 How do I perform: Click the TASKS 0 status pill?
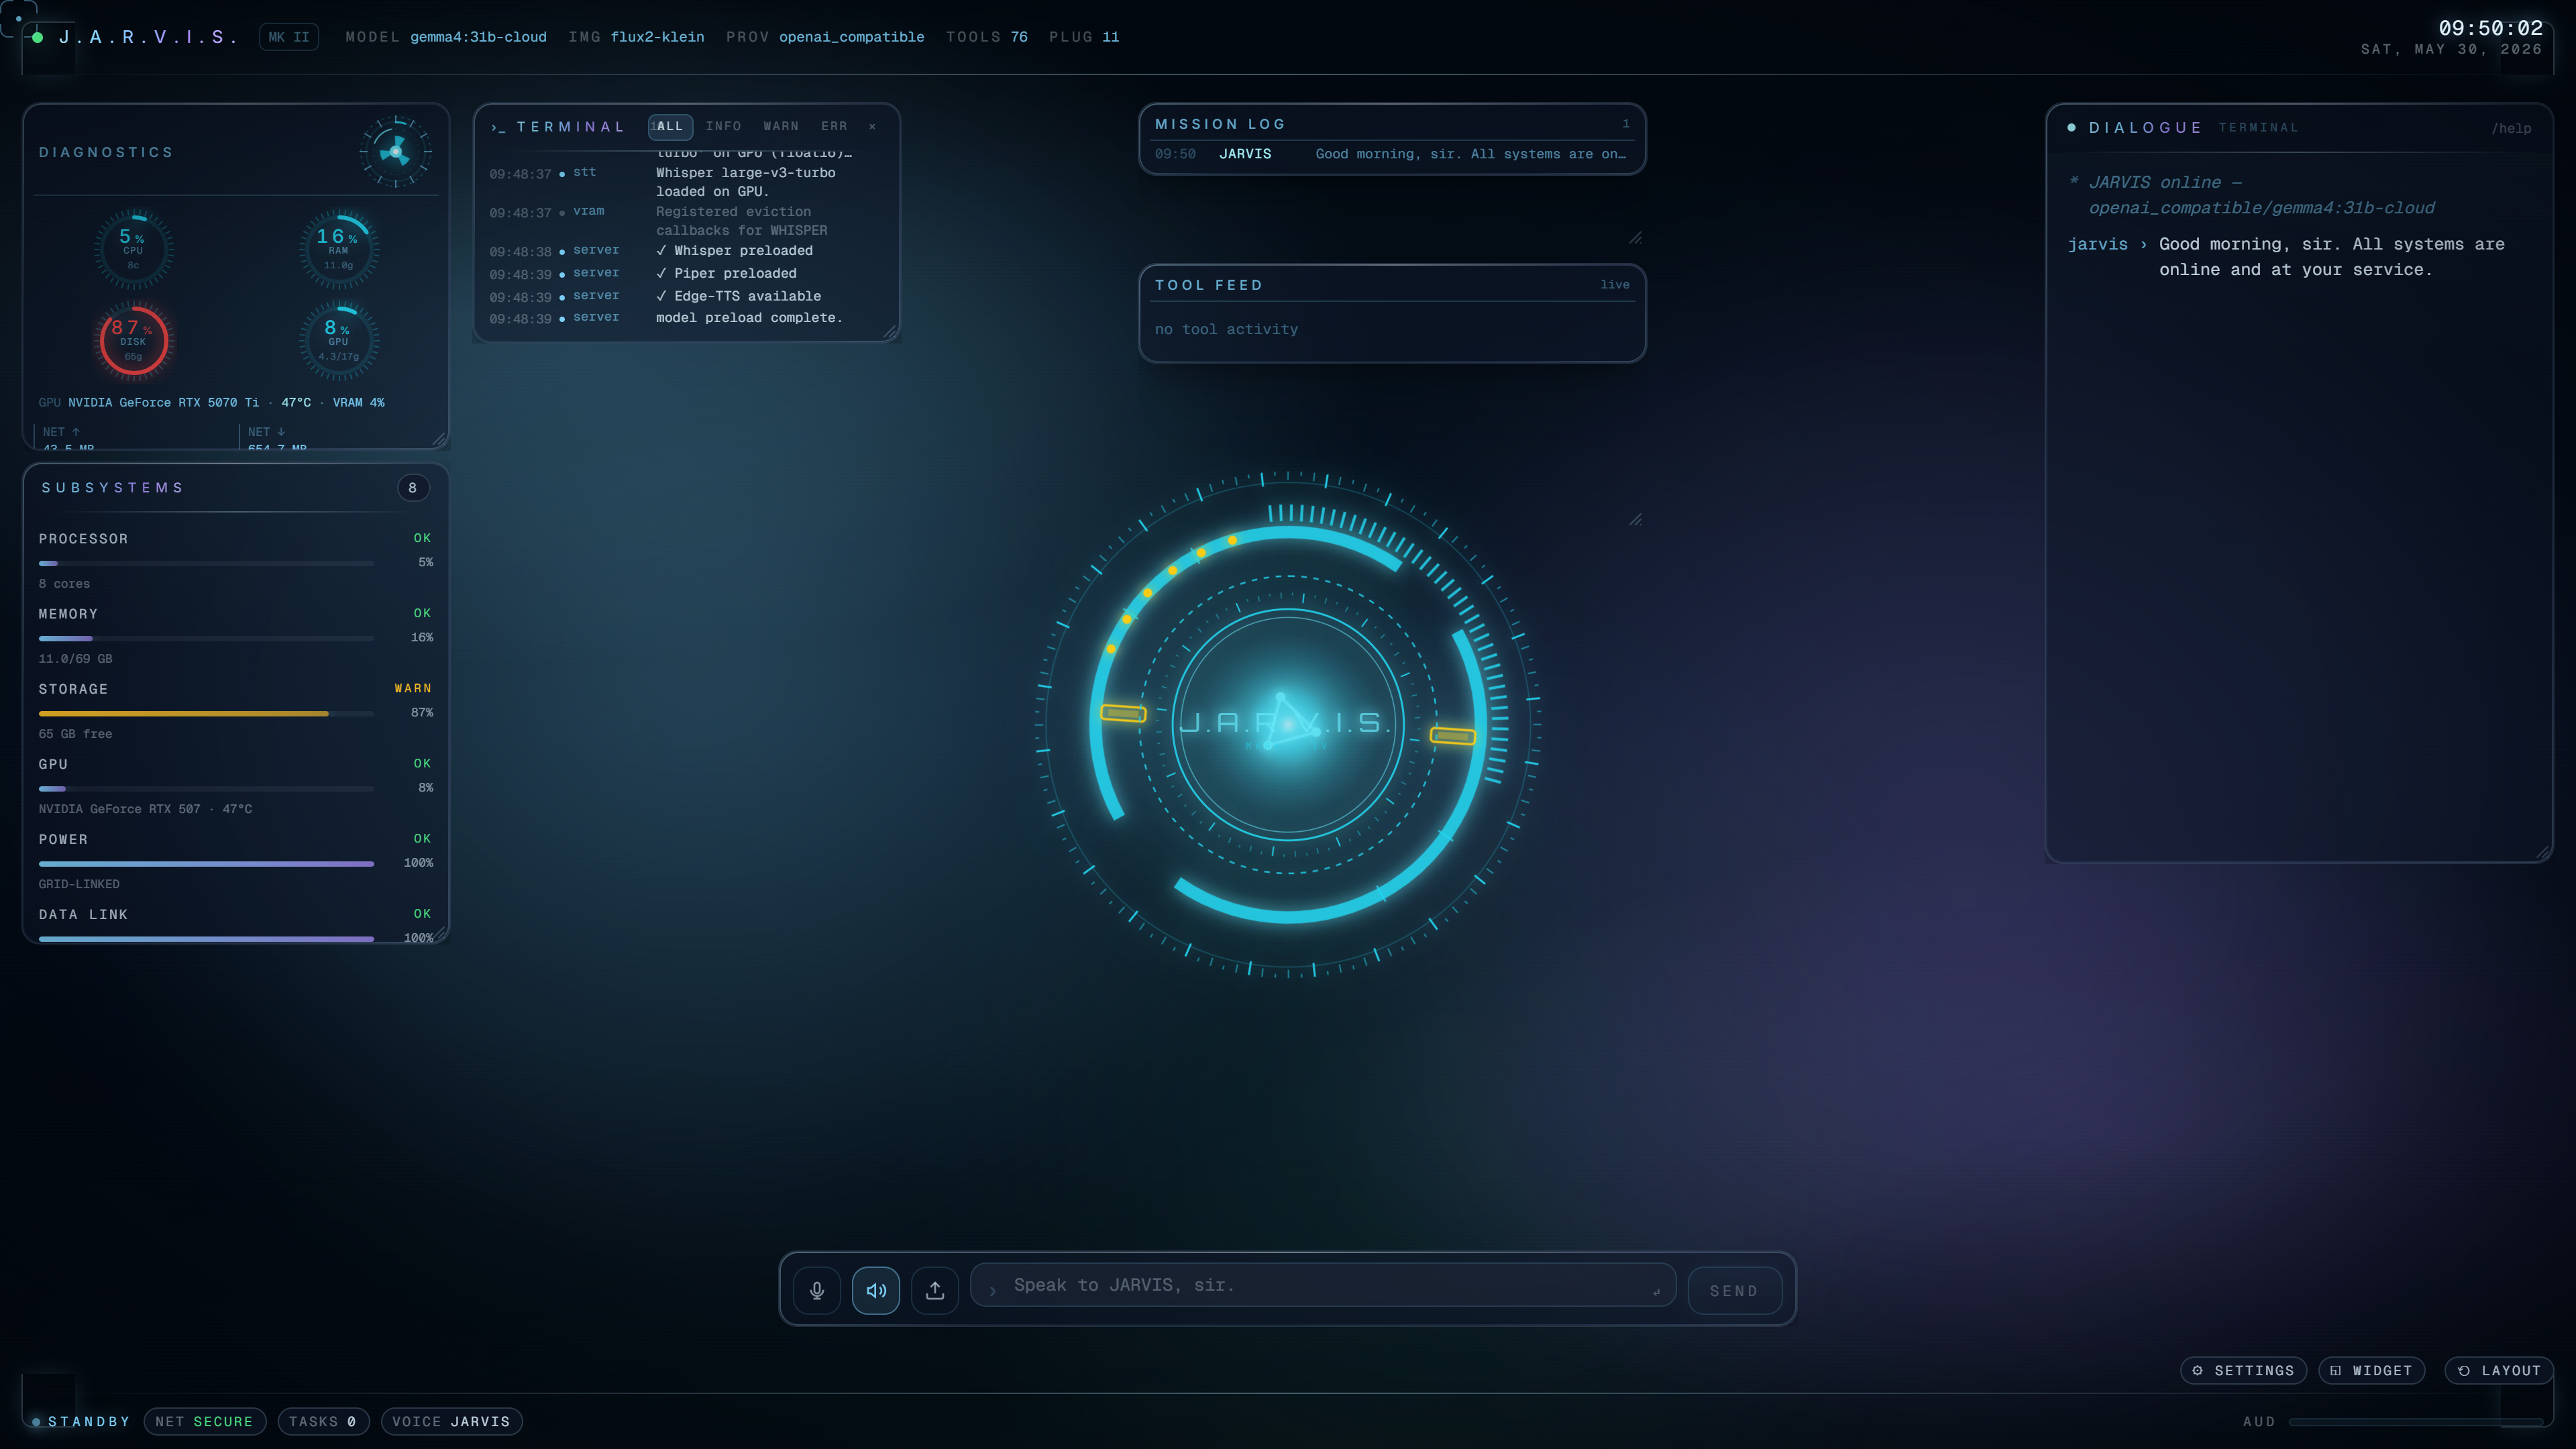(x=323, y=1421)
